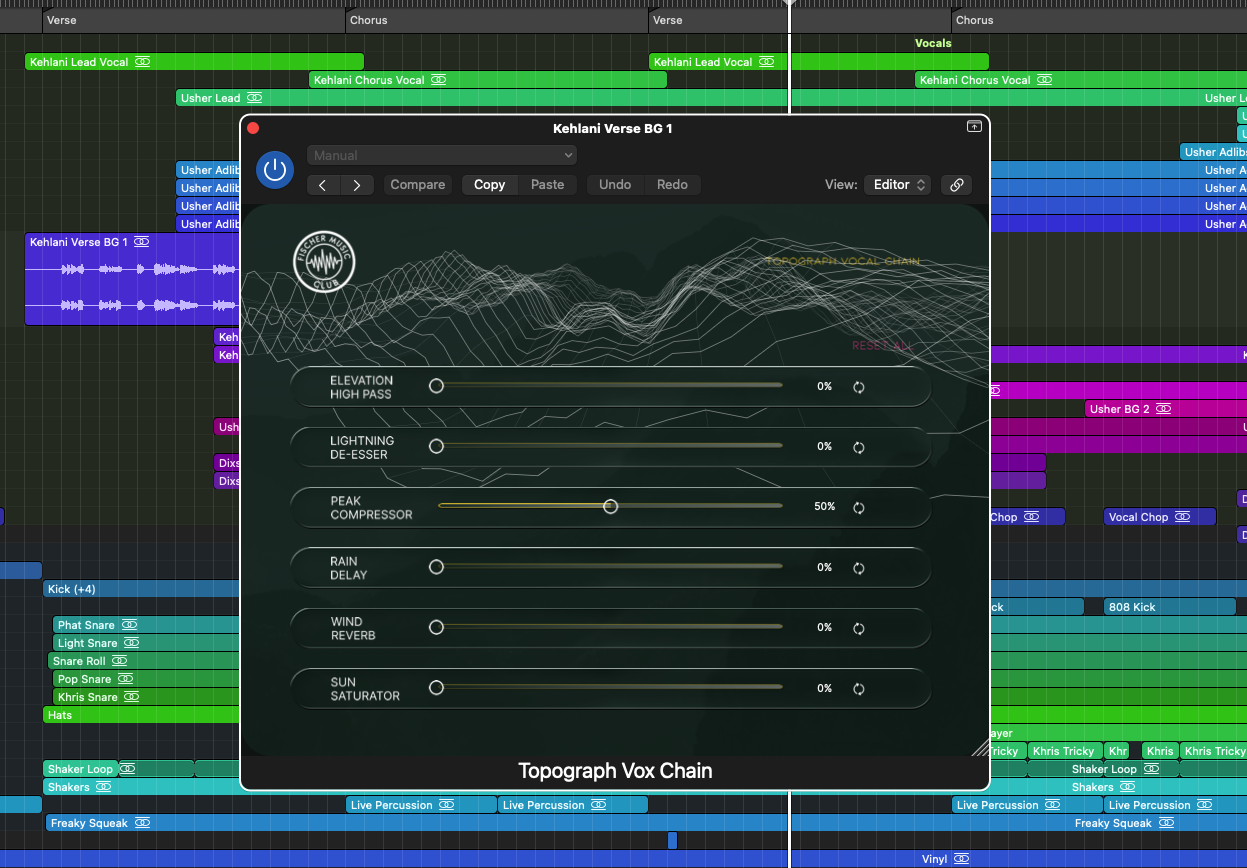1247x868 pixels.
Task: Click the Fischer Music Club logo
Action: 324,263
